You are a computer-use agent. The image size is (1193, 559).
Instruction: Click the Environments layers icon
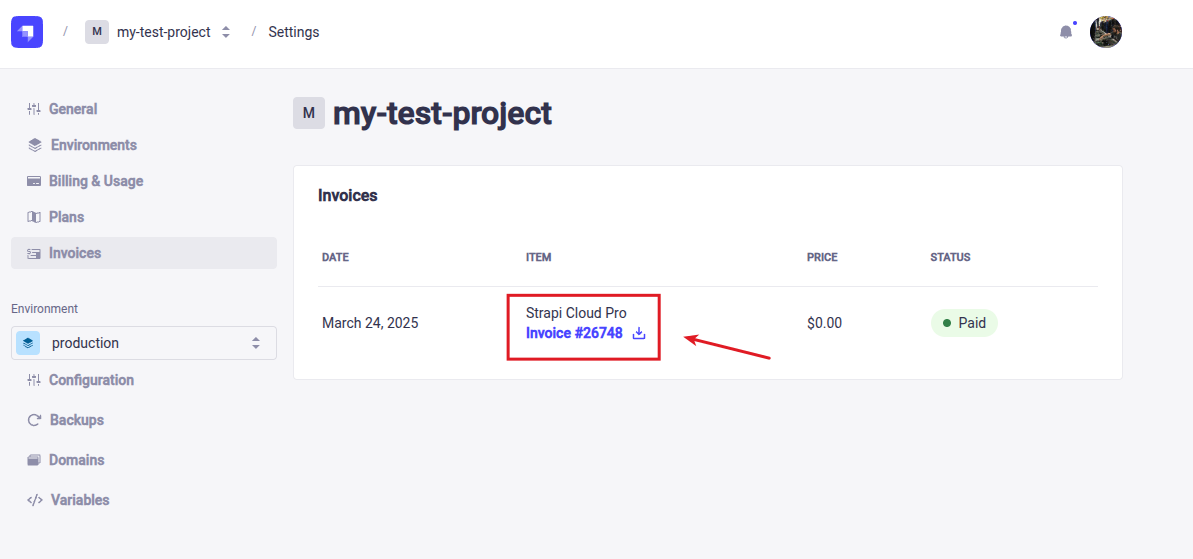point(35,145)
